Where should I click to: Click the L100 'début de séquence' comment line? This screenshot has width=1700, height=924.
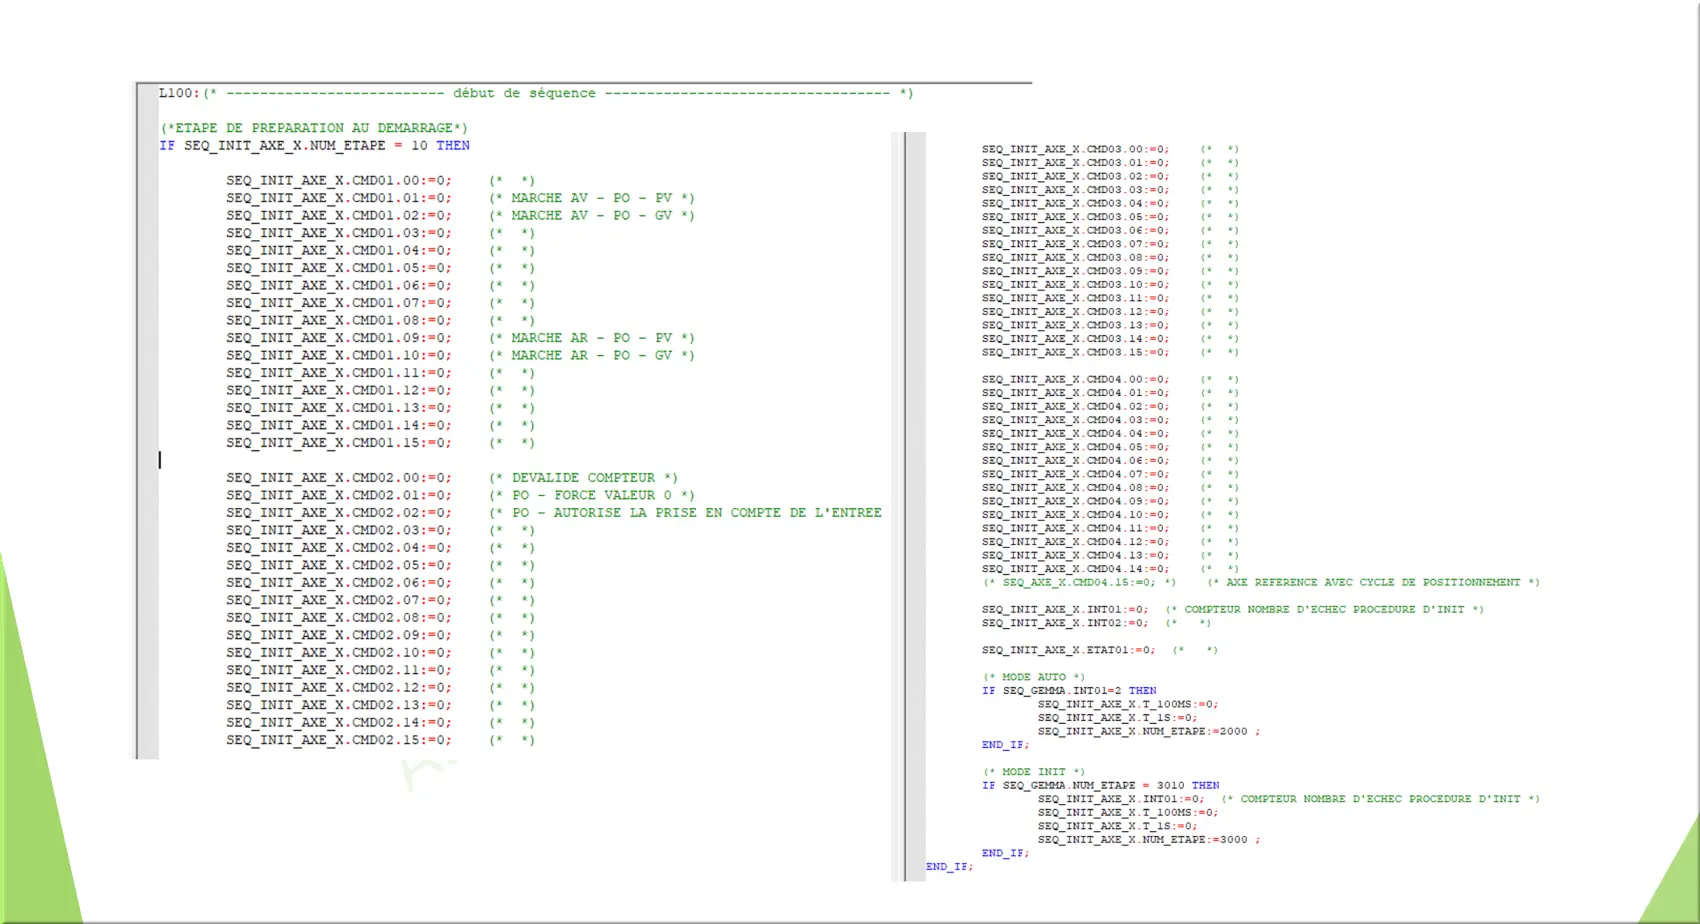coord(536,93)
